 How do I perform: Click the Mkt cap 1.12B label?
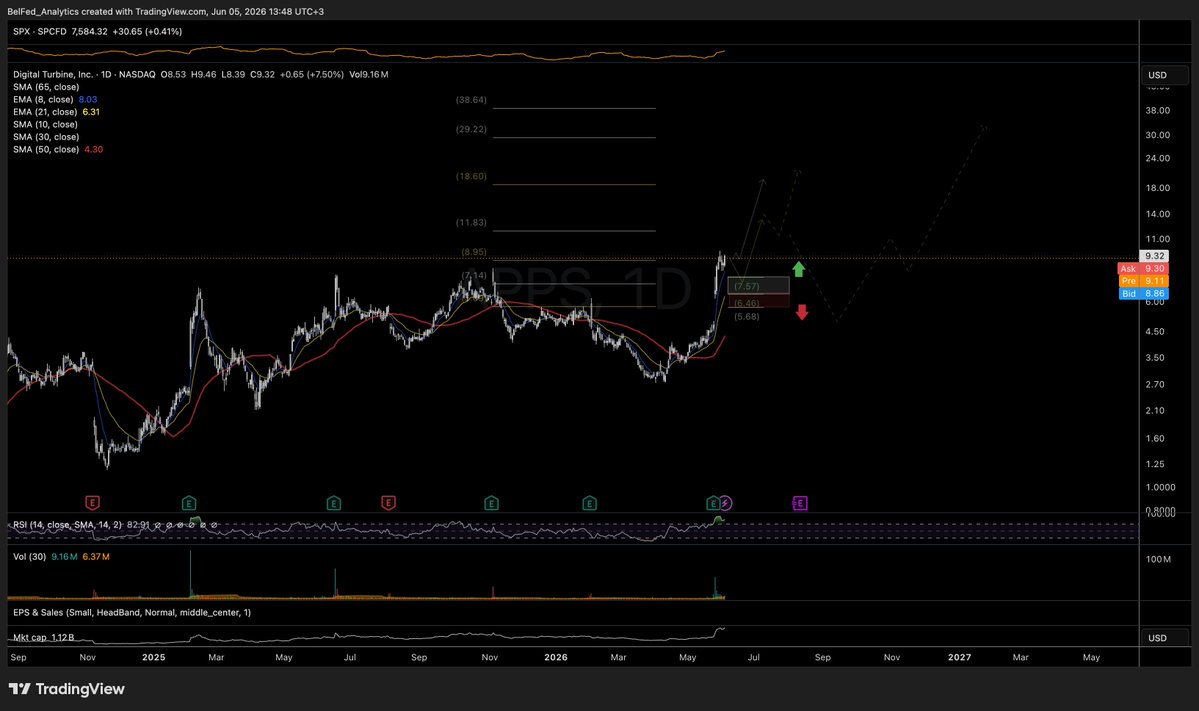pyautogui.click(x=44, y=638)
